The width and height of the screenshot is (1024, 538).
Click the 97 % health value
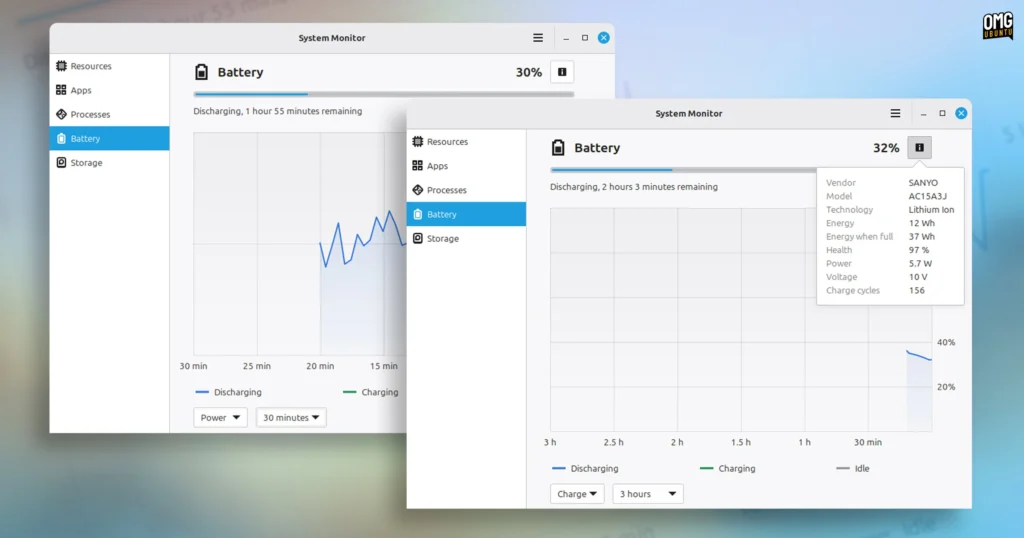(x=918, y=250)
